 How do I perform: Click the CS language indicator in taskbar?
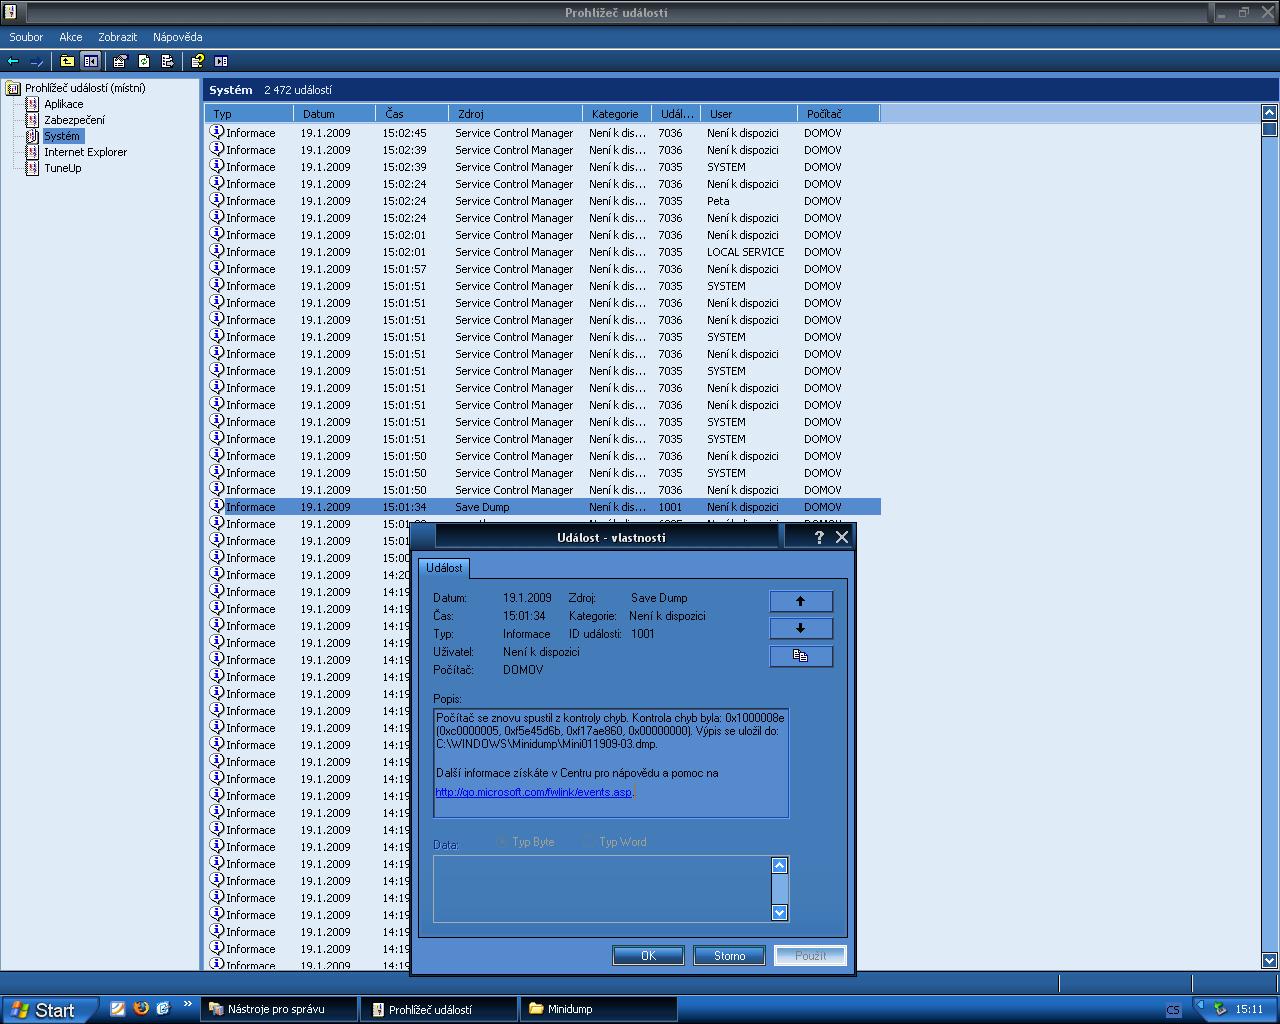(1173, 1010)
